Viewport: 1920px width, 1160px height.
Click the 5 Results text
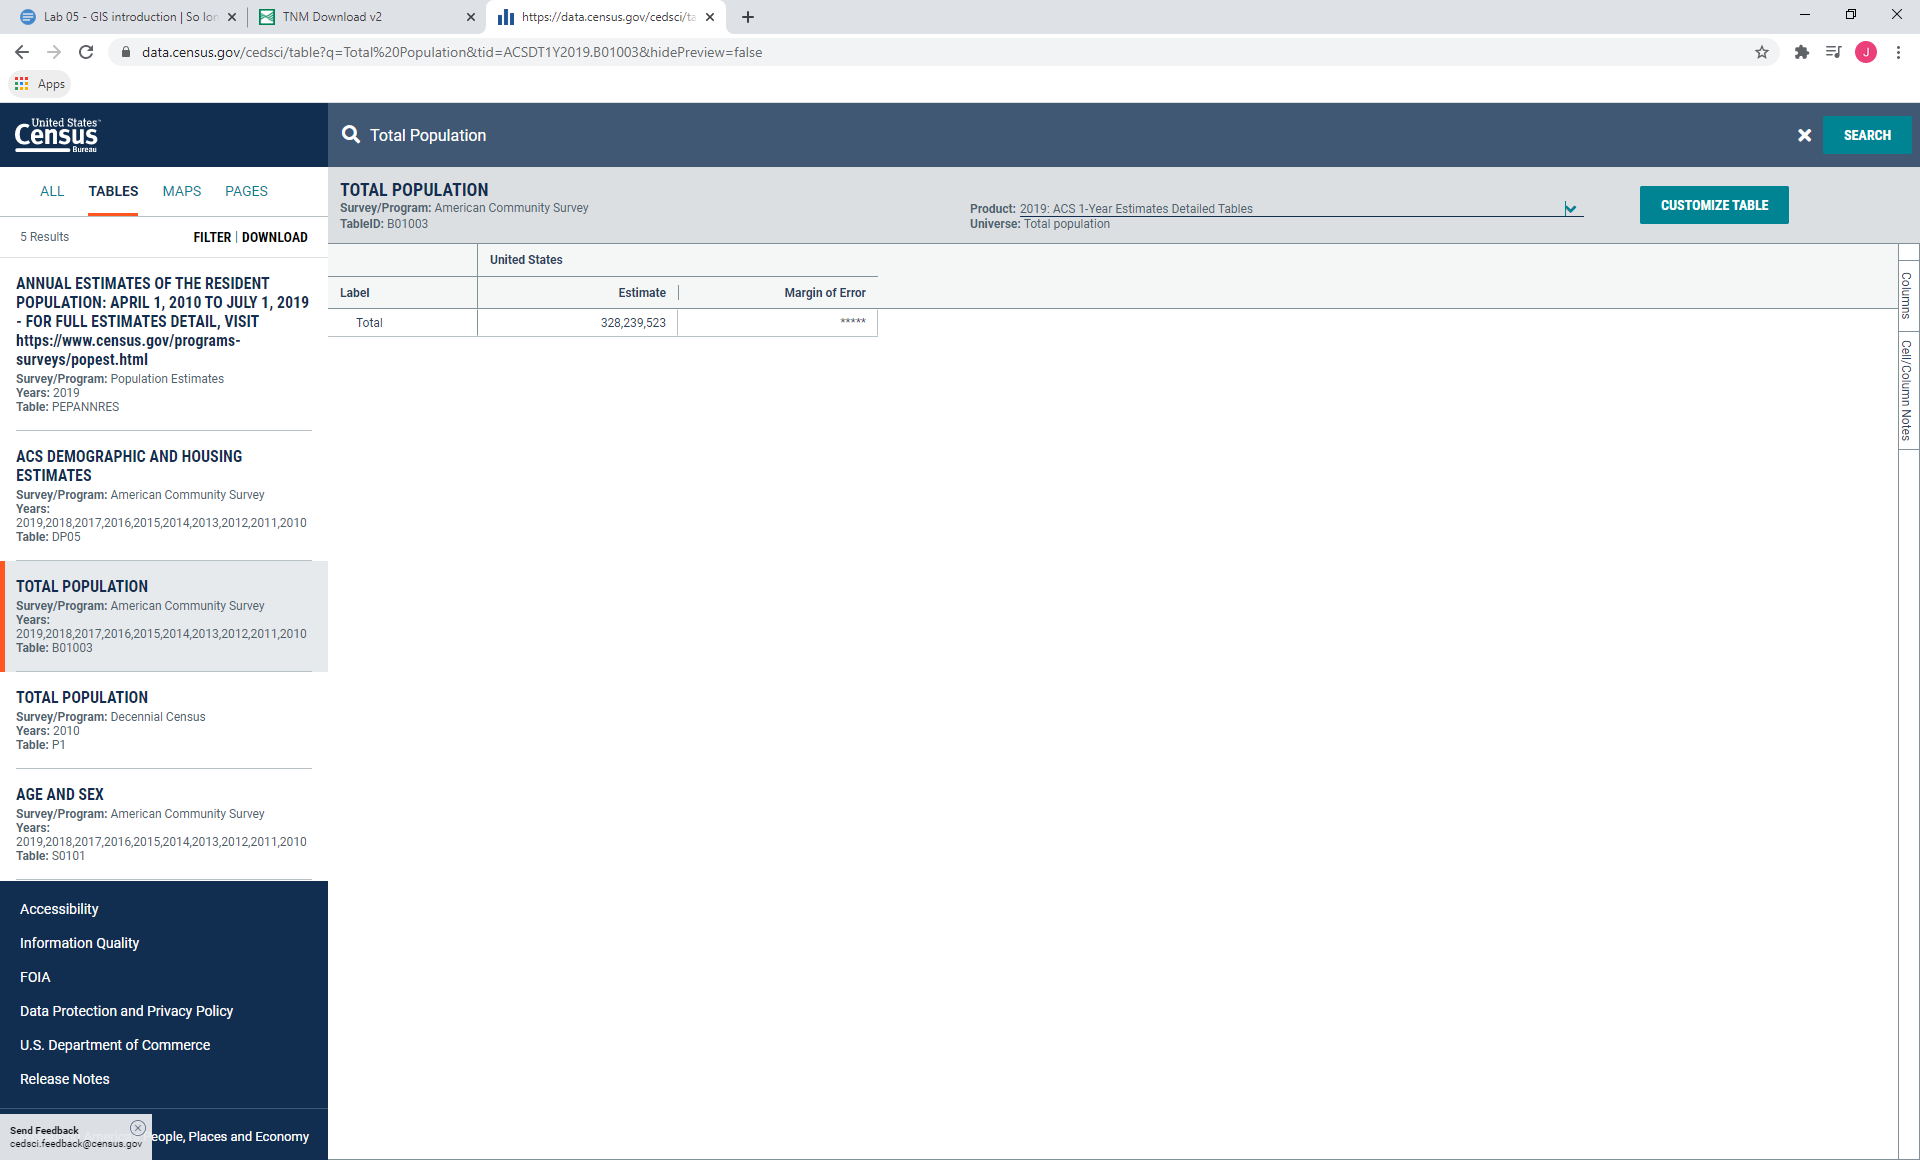coord(45,237)
